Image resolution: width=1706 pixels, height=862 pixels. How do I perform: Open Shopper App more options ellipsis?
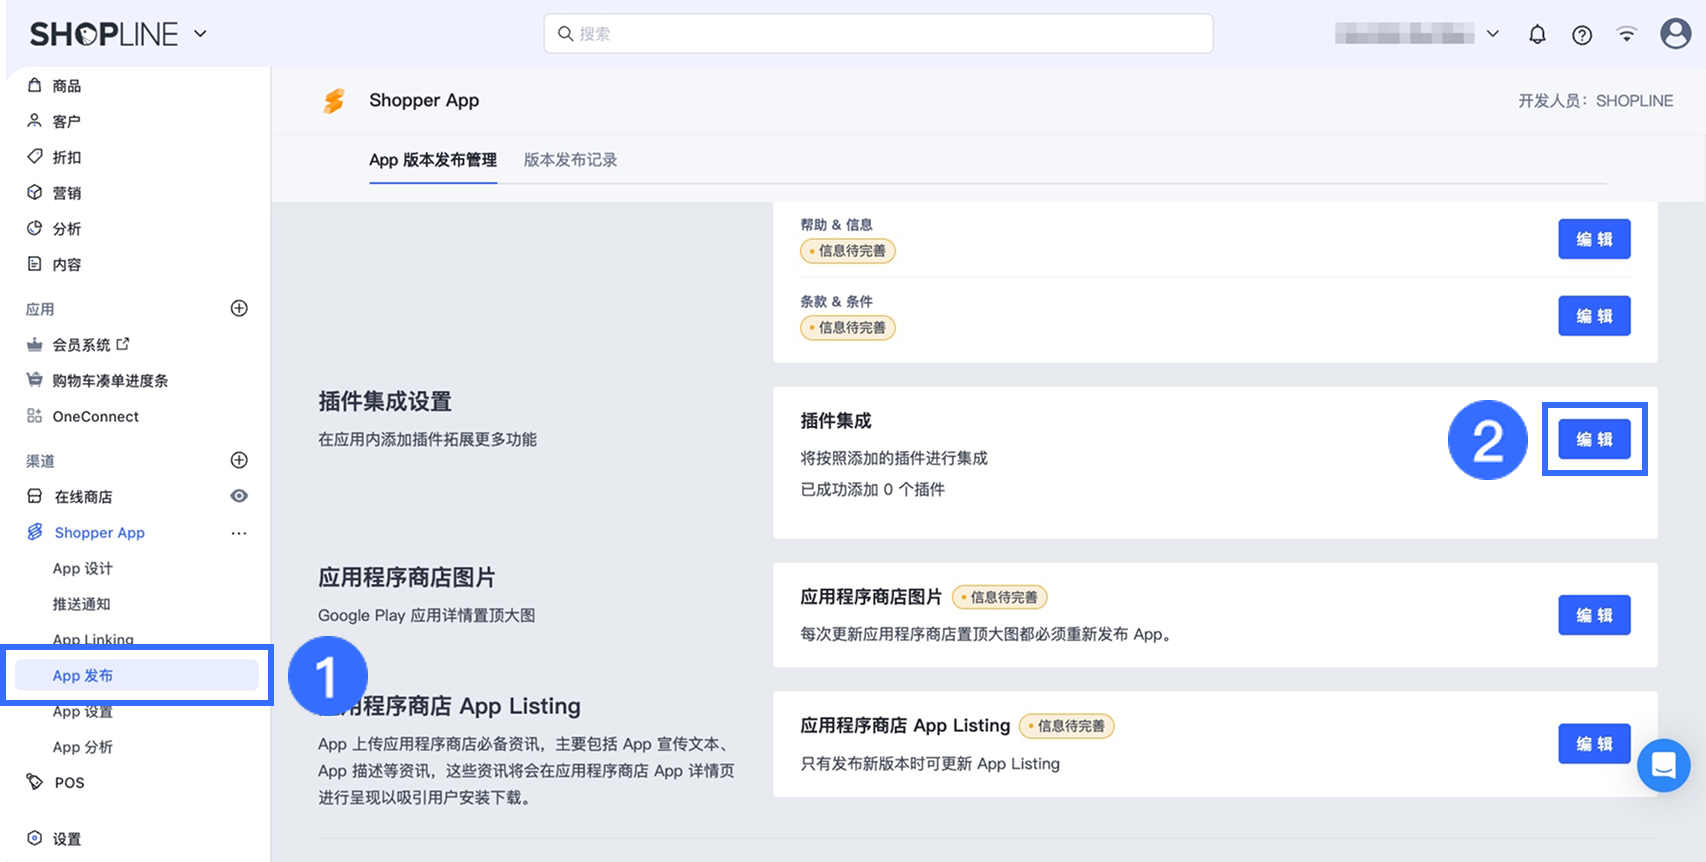pos(239,533)
